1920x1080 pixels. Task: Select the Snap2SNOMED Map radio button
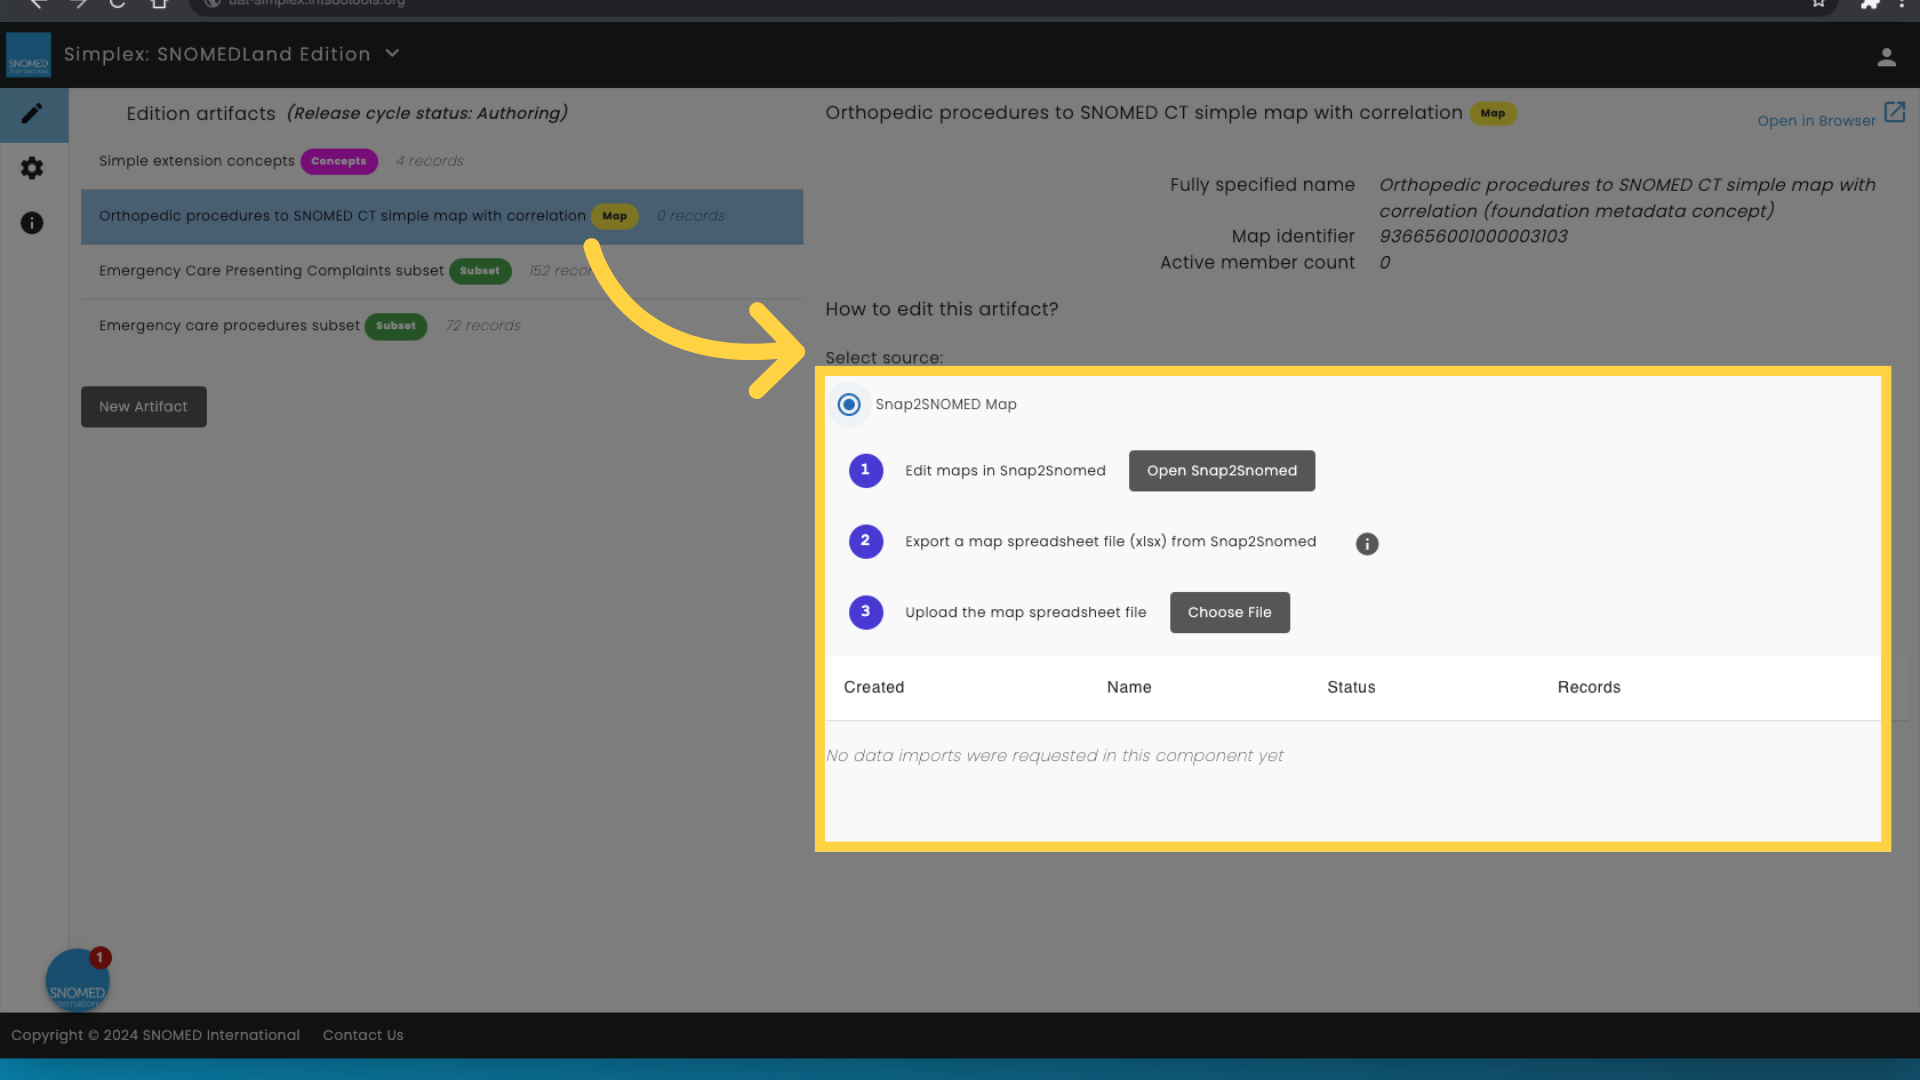pyautogui.click(x=849, y=405)
